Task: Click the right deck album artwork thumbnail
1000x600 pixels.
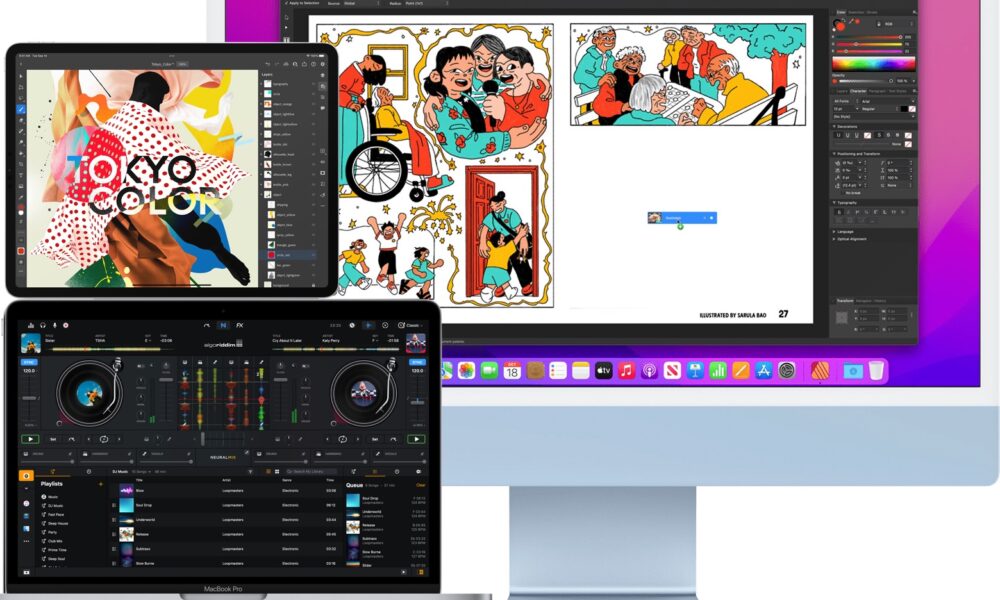Action: tap(416, 343)
